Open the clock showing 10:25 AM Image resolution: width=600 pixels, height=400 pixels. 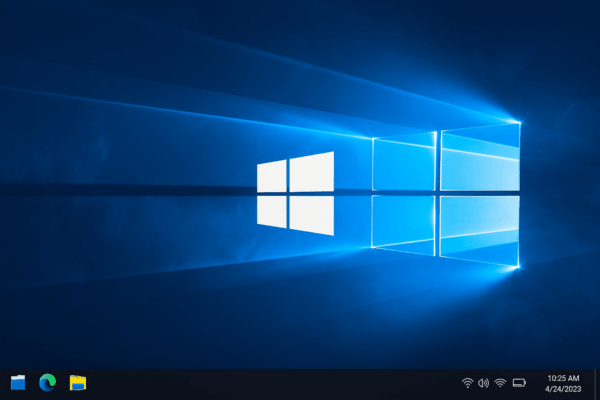click(x=563, y=384)
